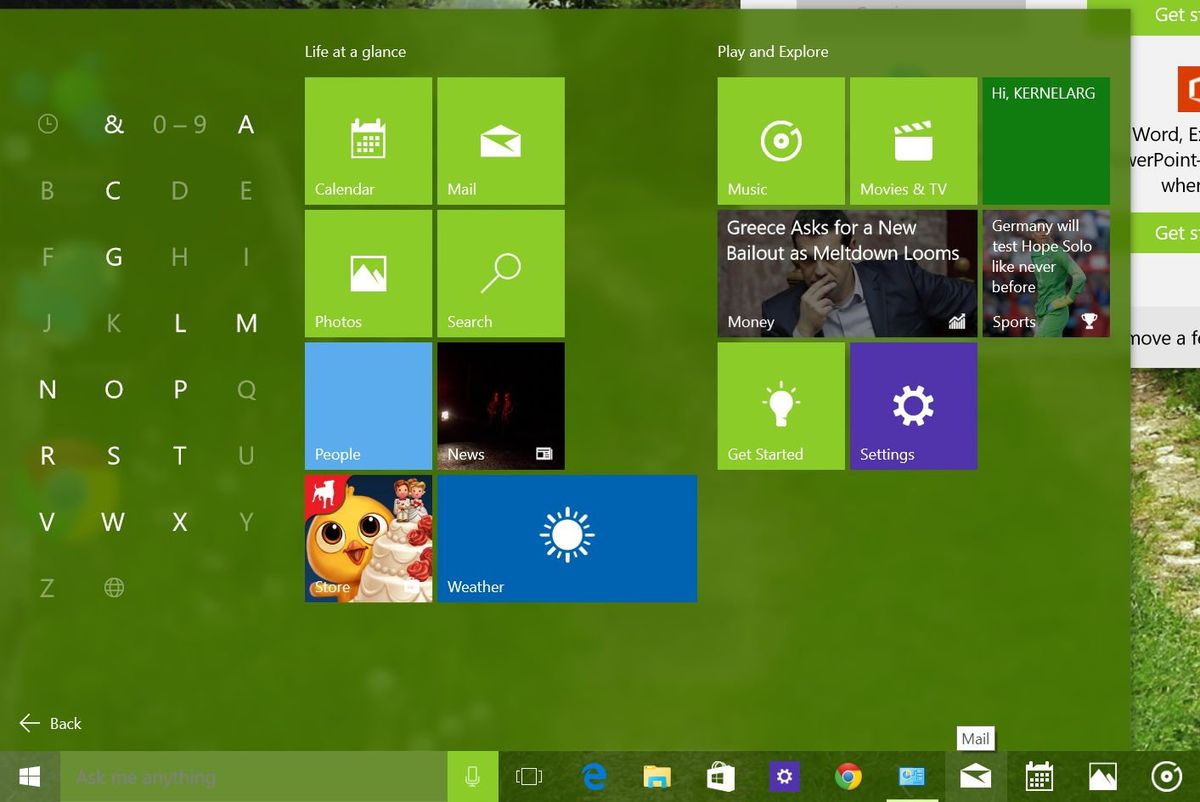Click the Ask me anything search box

(x=250, y=776)
